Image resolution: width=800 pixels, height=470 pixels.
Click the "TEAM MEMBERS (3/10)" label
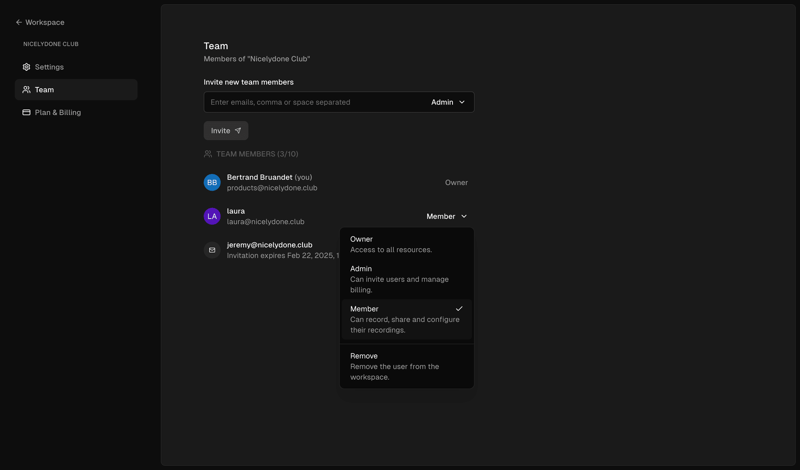tap(257, 154)
